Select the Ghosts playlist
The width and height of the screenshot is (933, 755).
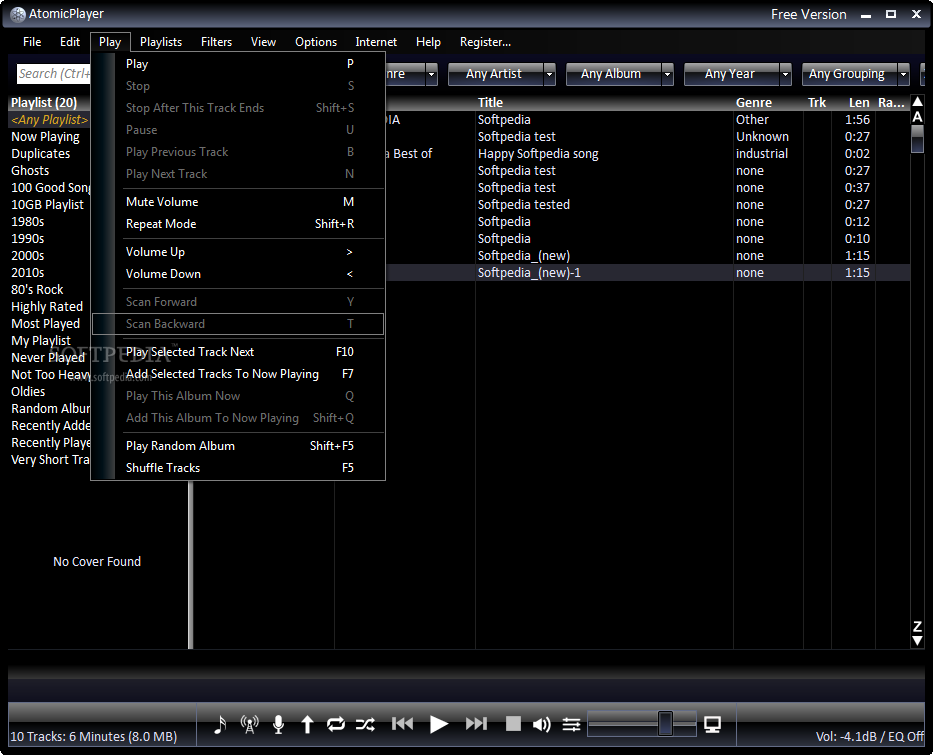pyautogui.click(x=30, y=171)
